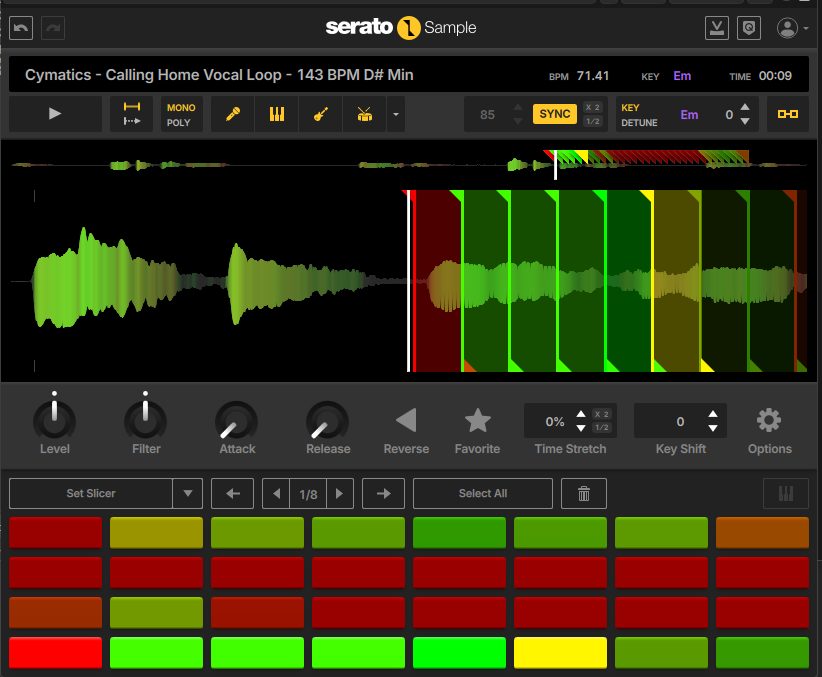The image size is (822, 677).
Task: Open the Options gear
Action: tap(769, 420)
